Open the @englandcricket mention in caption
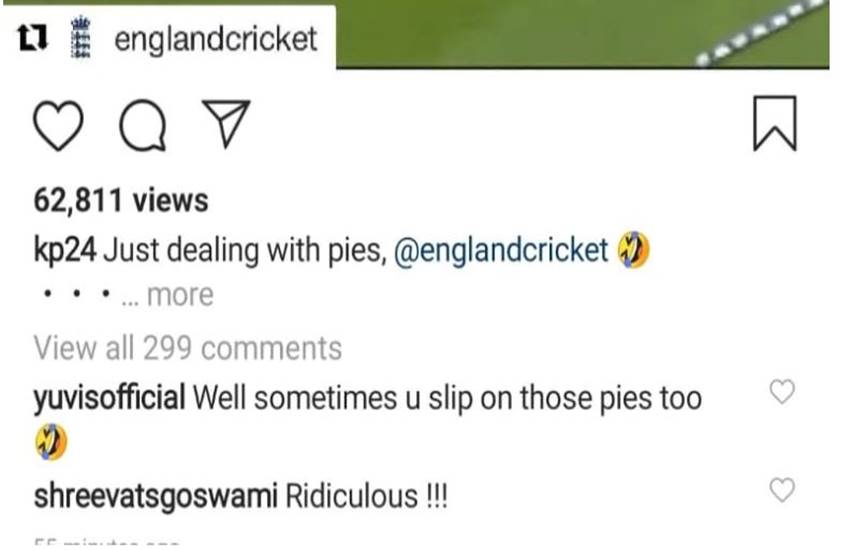Viewport: 850px width, 550px height. tap(501, 250)
